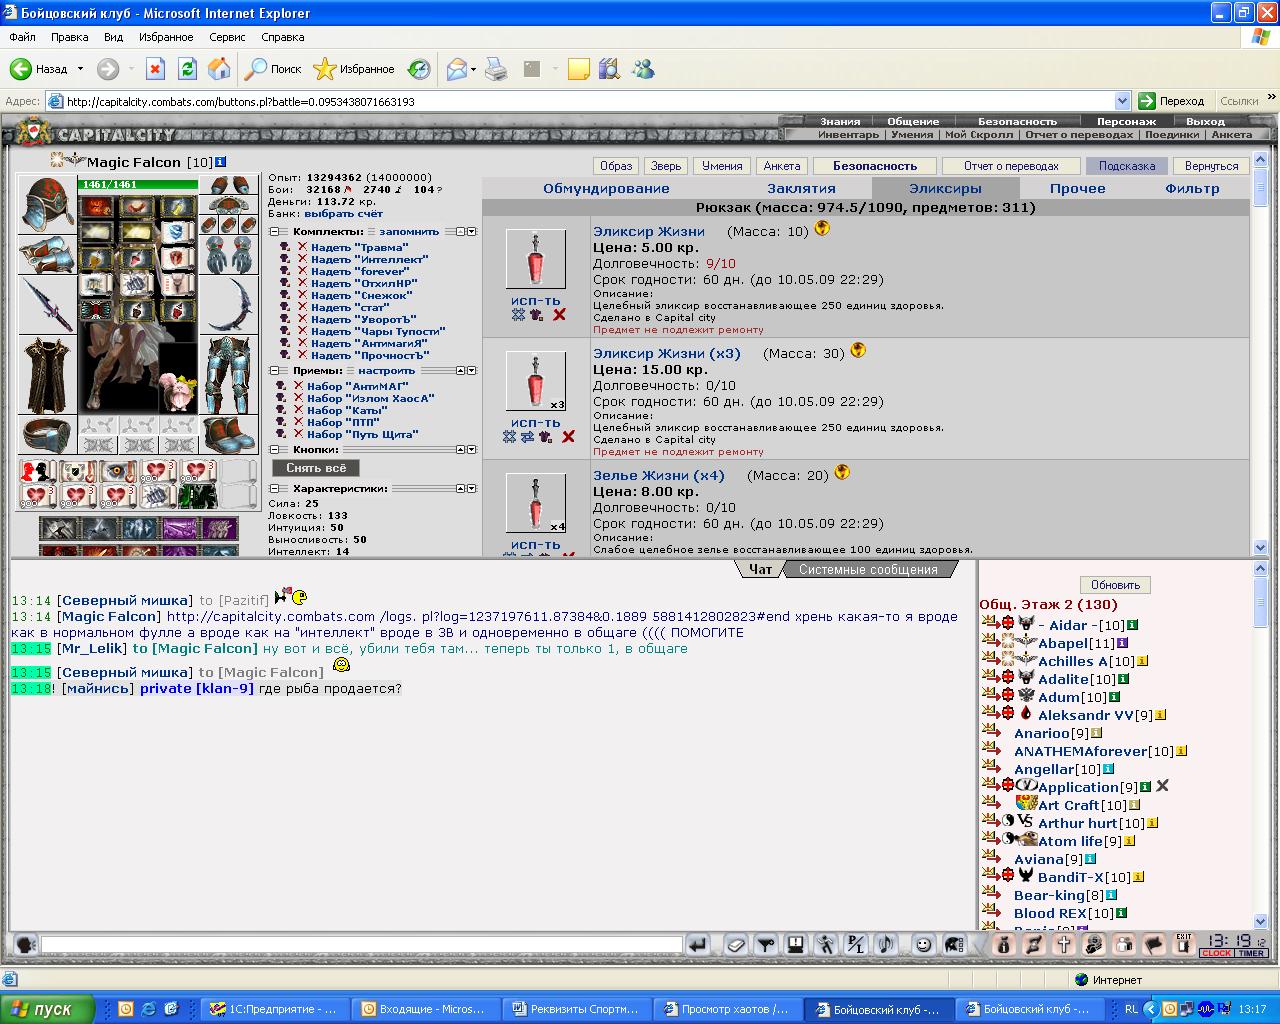Click the cross icon in bottom bar
Viewport: 1280px width, 1024px height.
tap(1064, 944)
